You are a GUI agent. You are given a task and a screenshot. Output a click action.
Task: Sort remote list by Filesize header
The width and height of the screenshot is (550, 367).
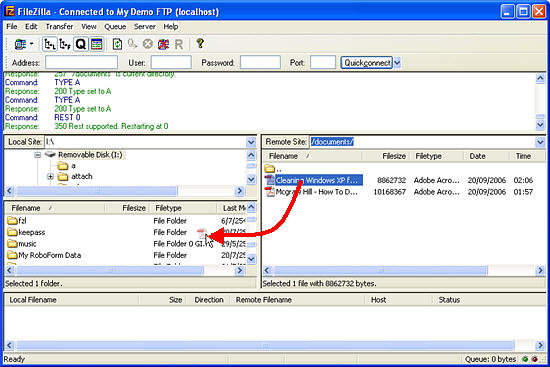pos(386,156)
